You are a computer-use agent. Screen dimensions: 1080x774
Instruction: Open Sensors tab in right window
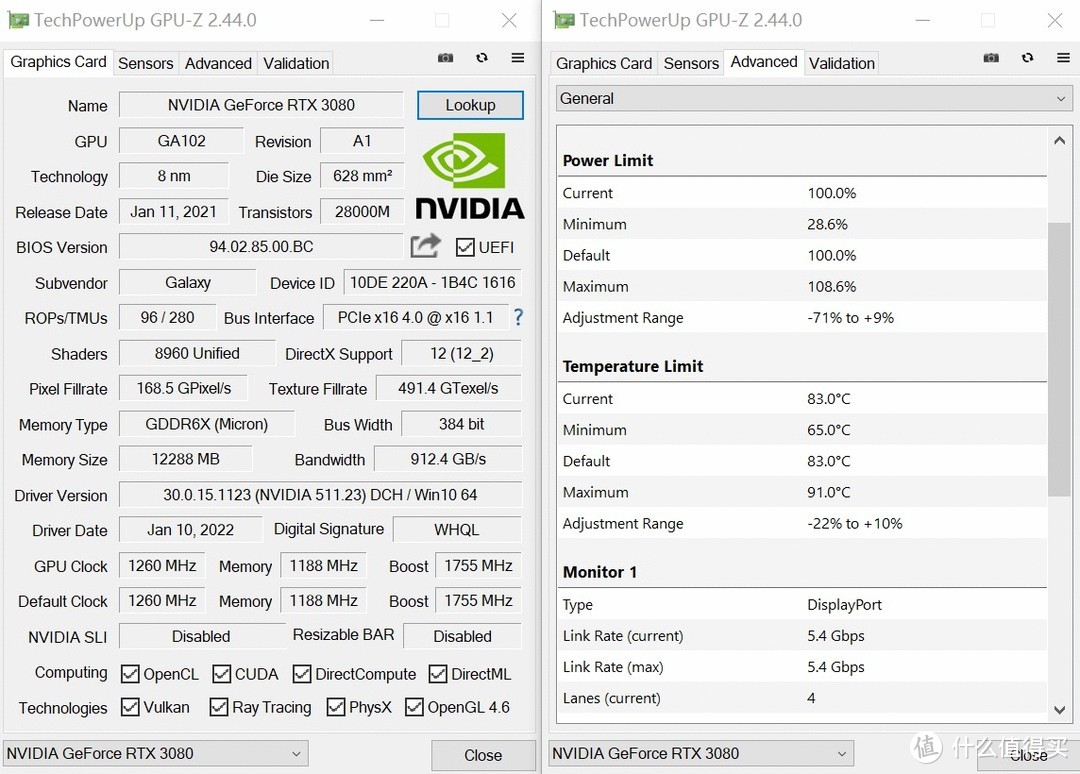(x=691, y=63)
